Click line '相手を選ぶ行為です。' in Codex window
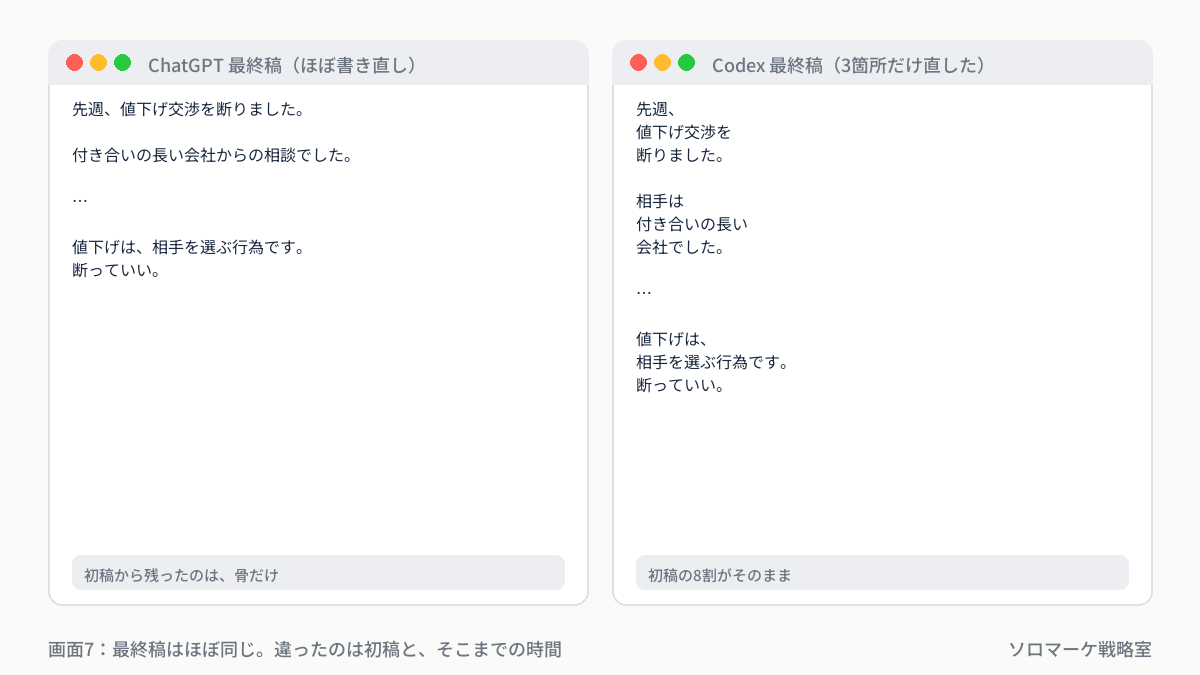This screenshot has height=675, width=1200. click(713, 362)
